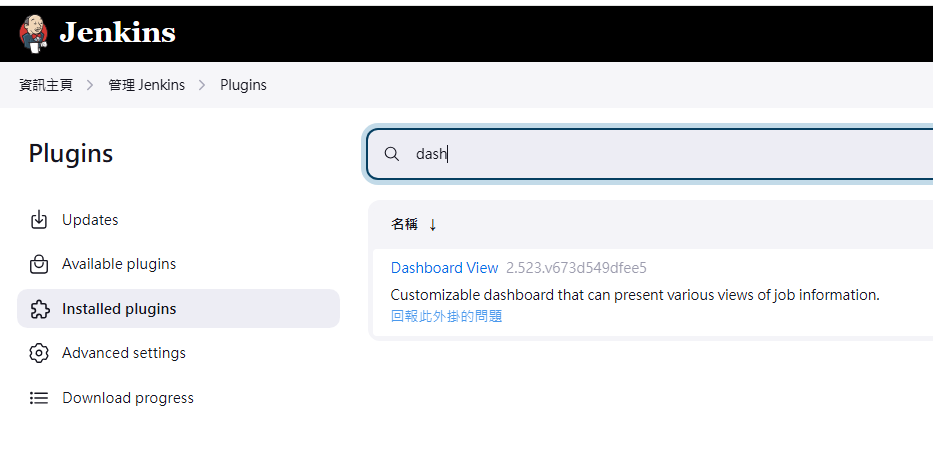The image size is (933, 470).
Task: Click 回報此外掛的問題 report issue link
Action: (x=446, y=316)
